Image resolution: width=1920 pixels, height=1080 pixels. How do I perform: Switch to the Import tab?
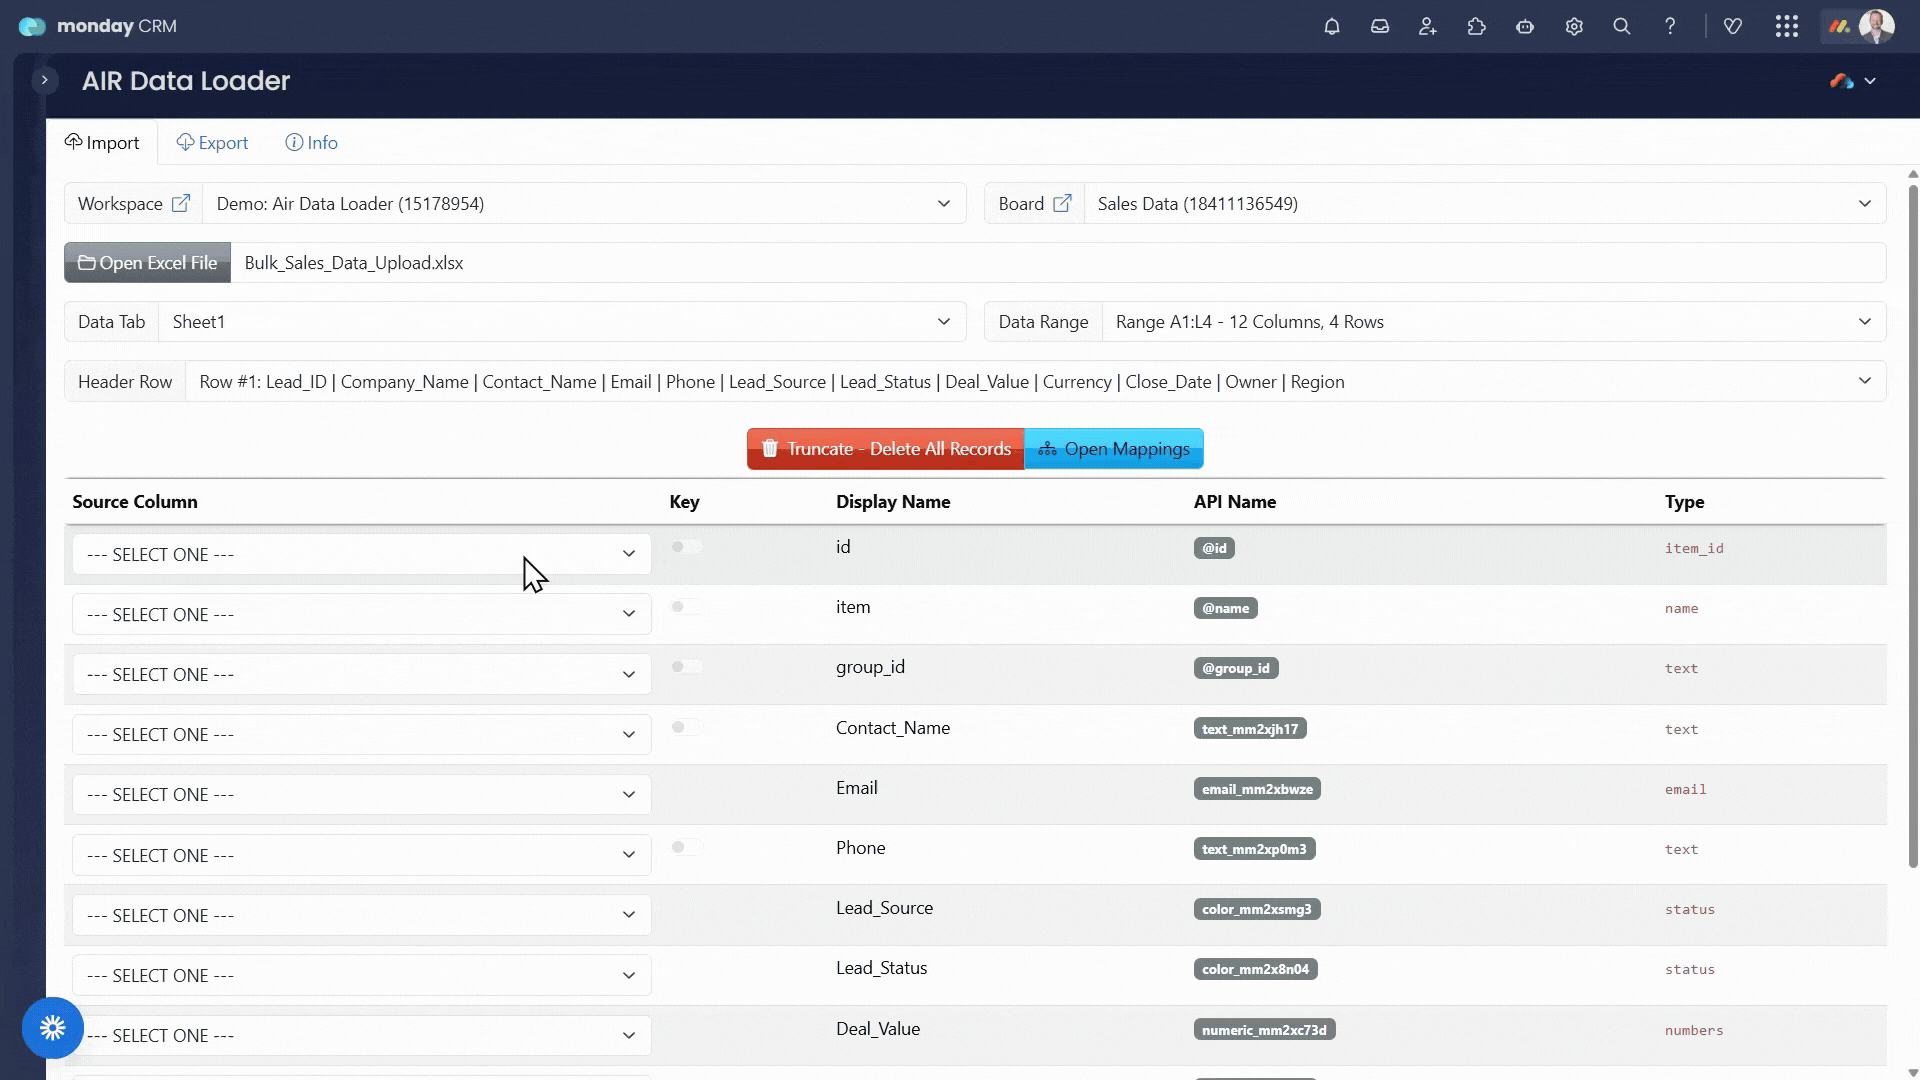point(102,142)
